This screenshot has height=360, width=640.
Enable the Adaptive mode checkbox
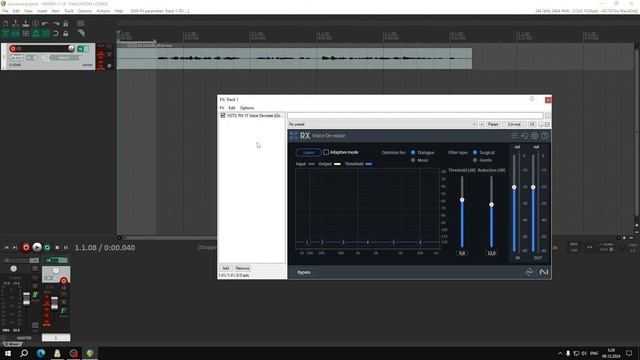(326, 152)
